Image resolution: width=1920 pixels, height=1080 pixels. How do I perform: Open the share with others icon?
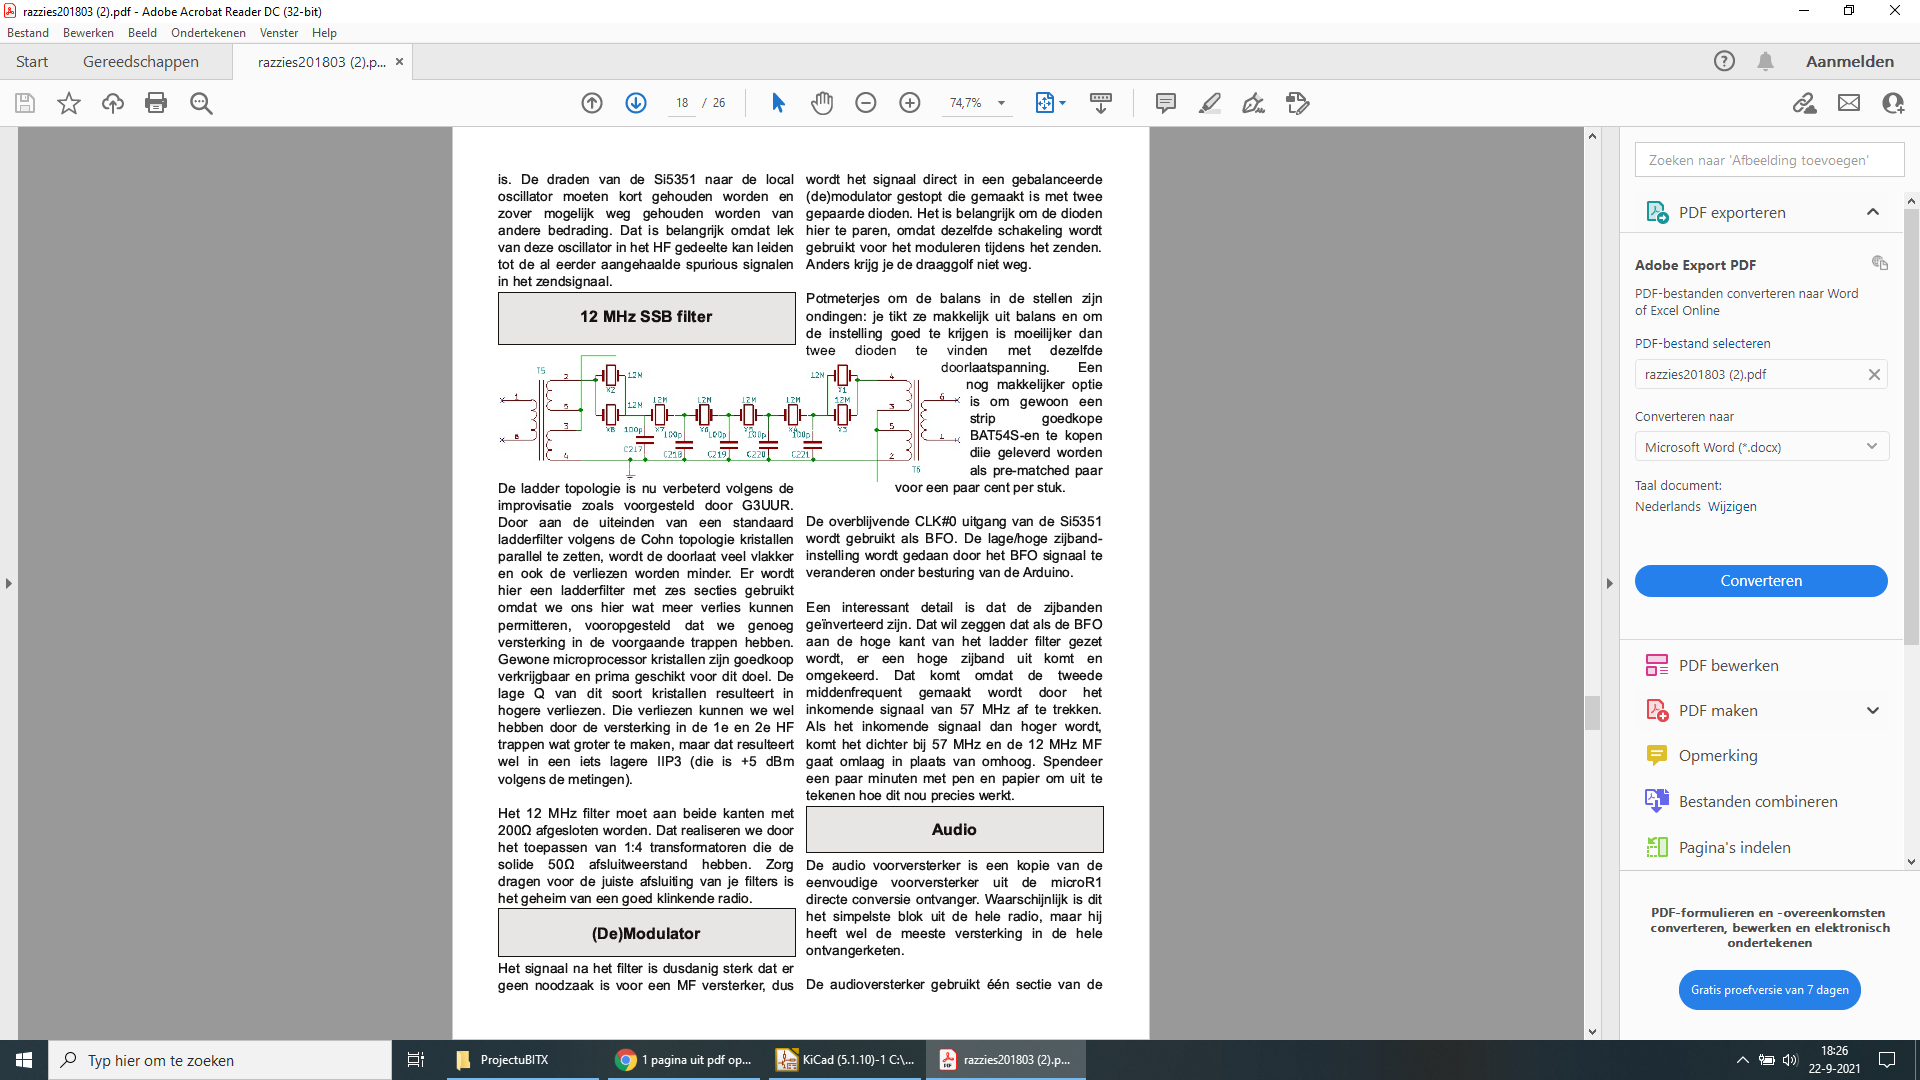pyautogui.click(x=1893, y=103)
